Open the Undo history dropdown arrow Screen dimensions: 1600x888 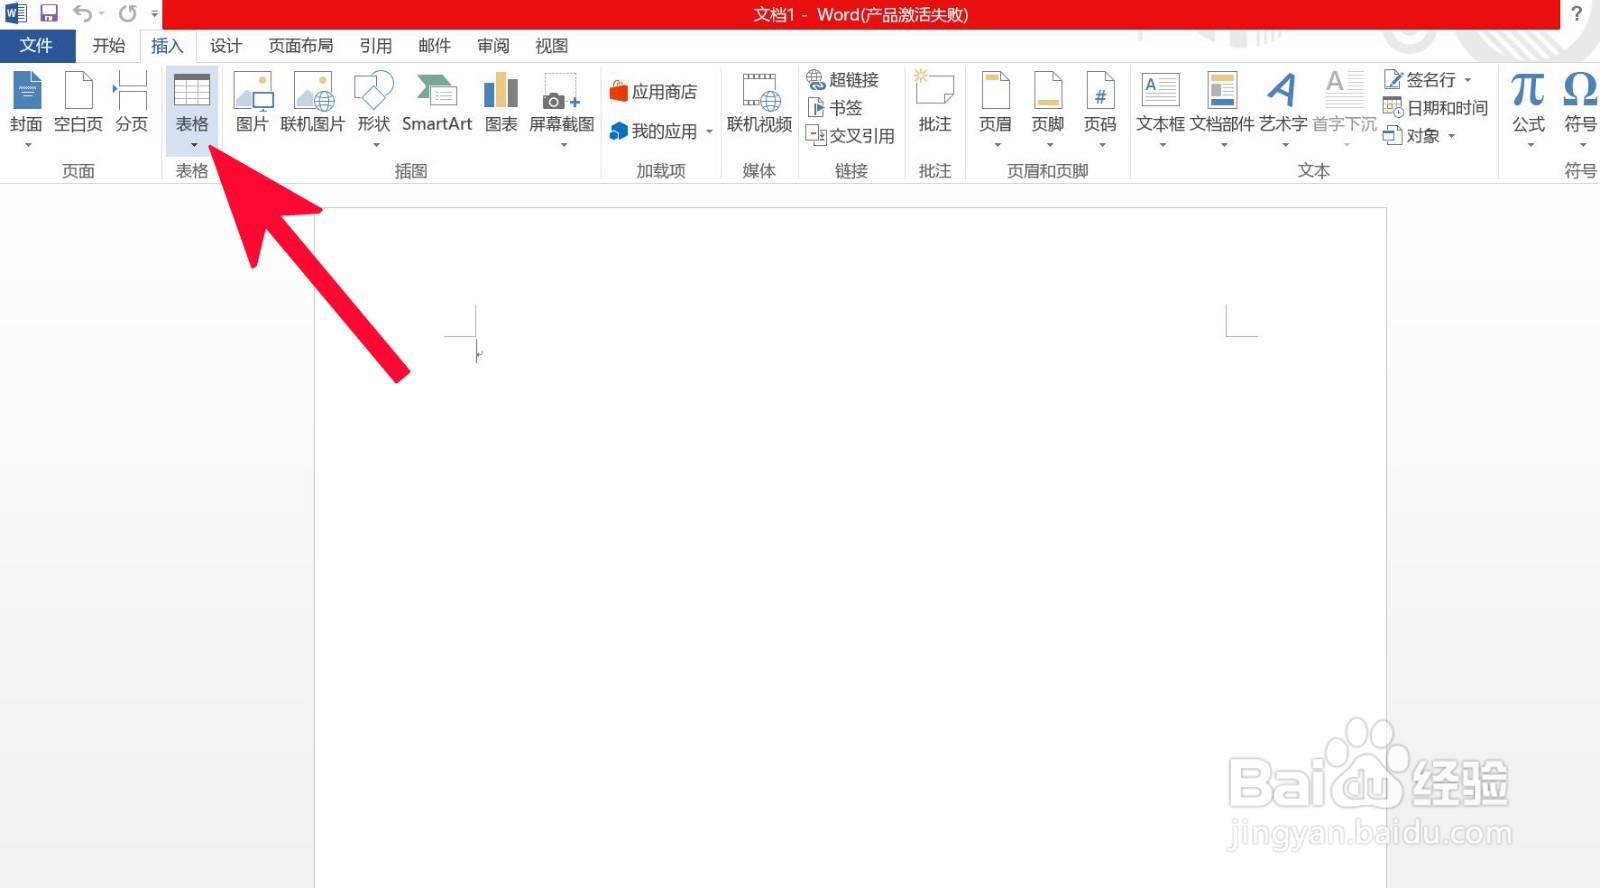point(102,14)
